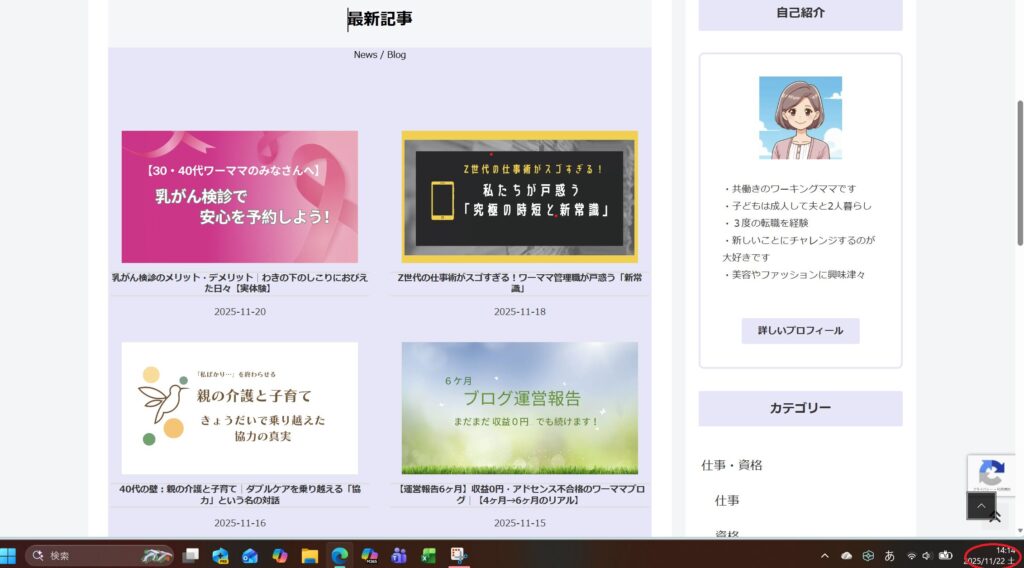Click the OneDrive cloud tray icon
Image resolution: width=1024 pixels, height=568 pixels.
click(x=847, y=556)
